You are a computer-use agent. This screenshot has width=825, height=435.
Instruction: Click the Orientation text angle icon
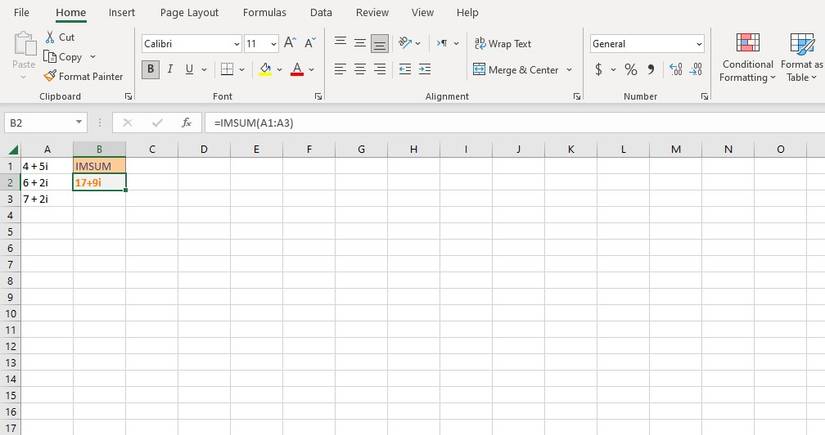click(405, 43)
